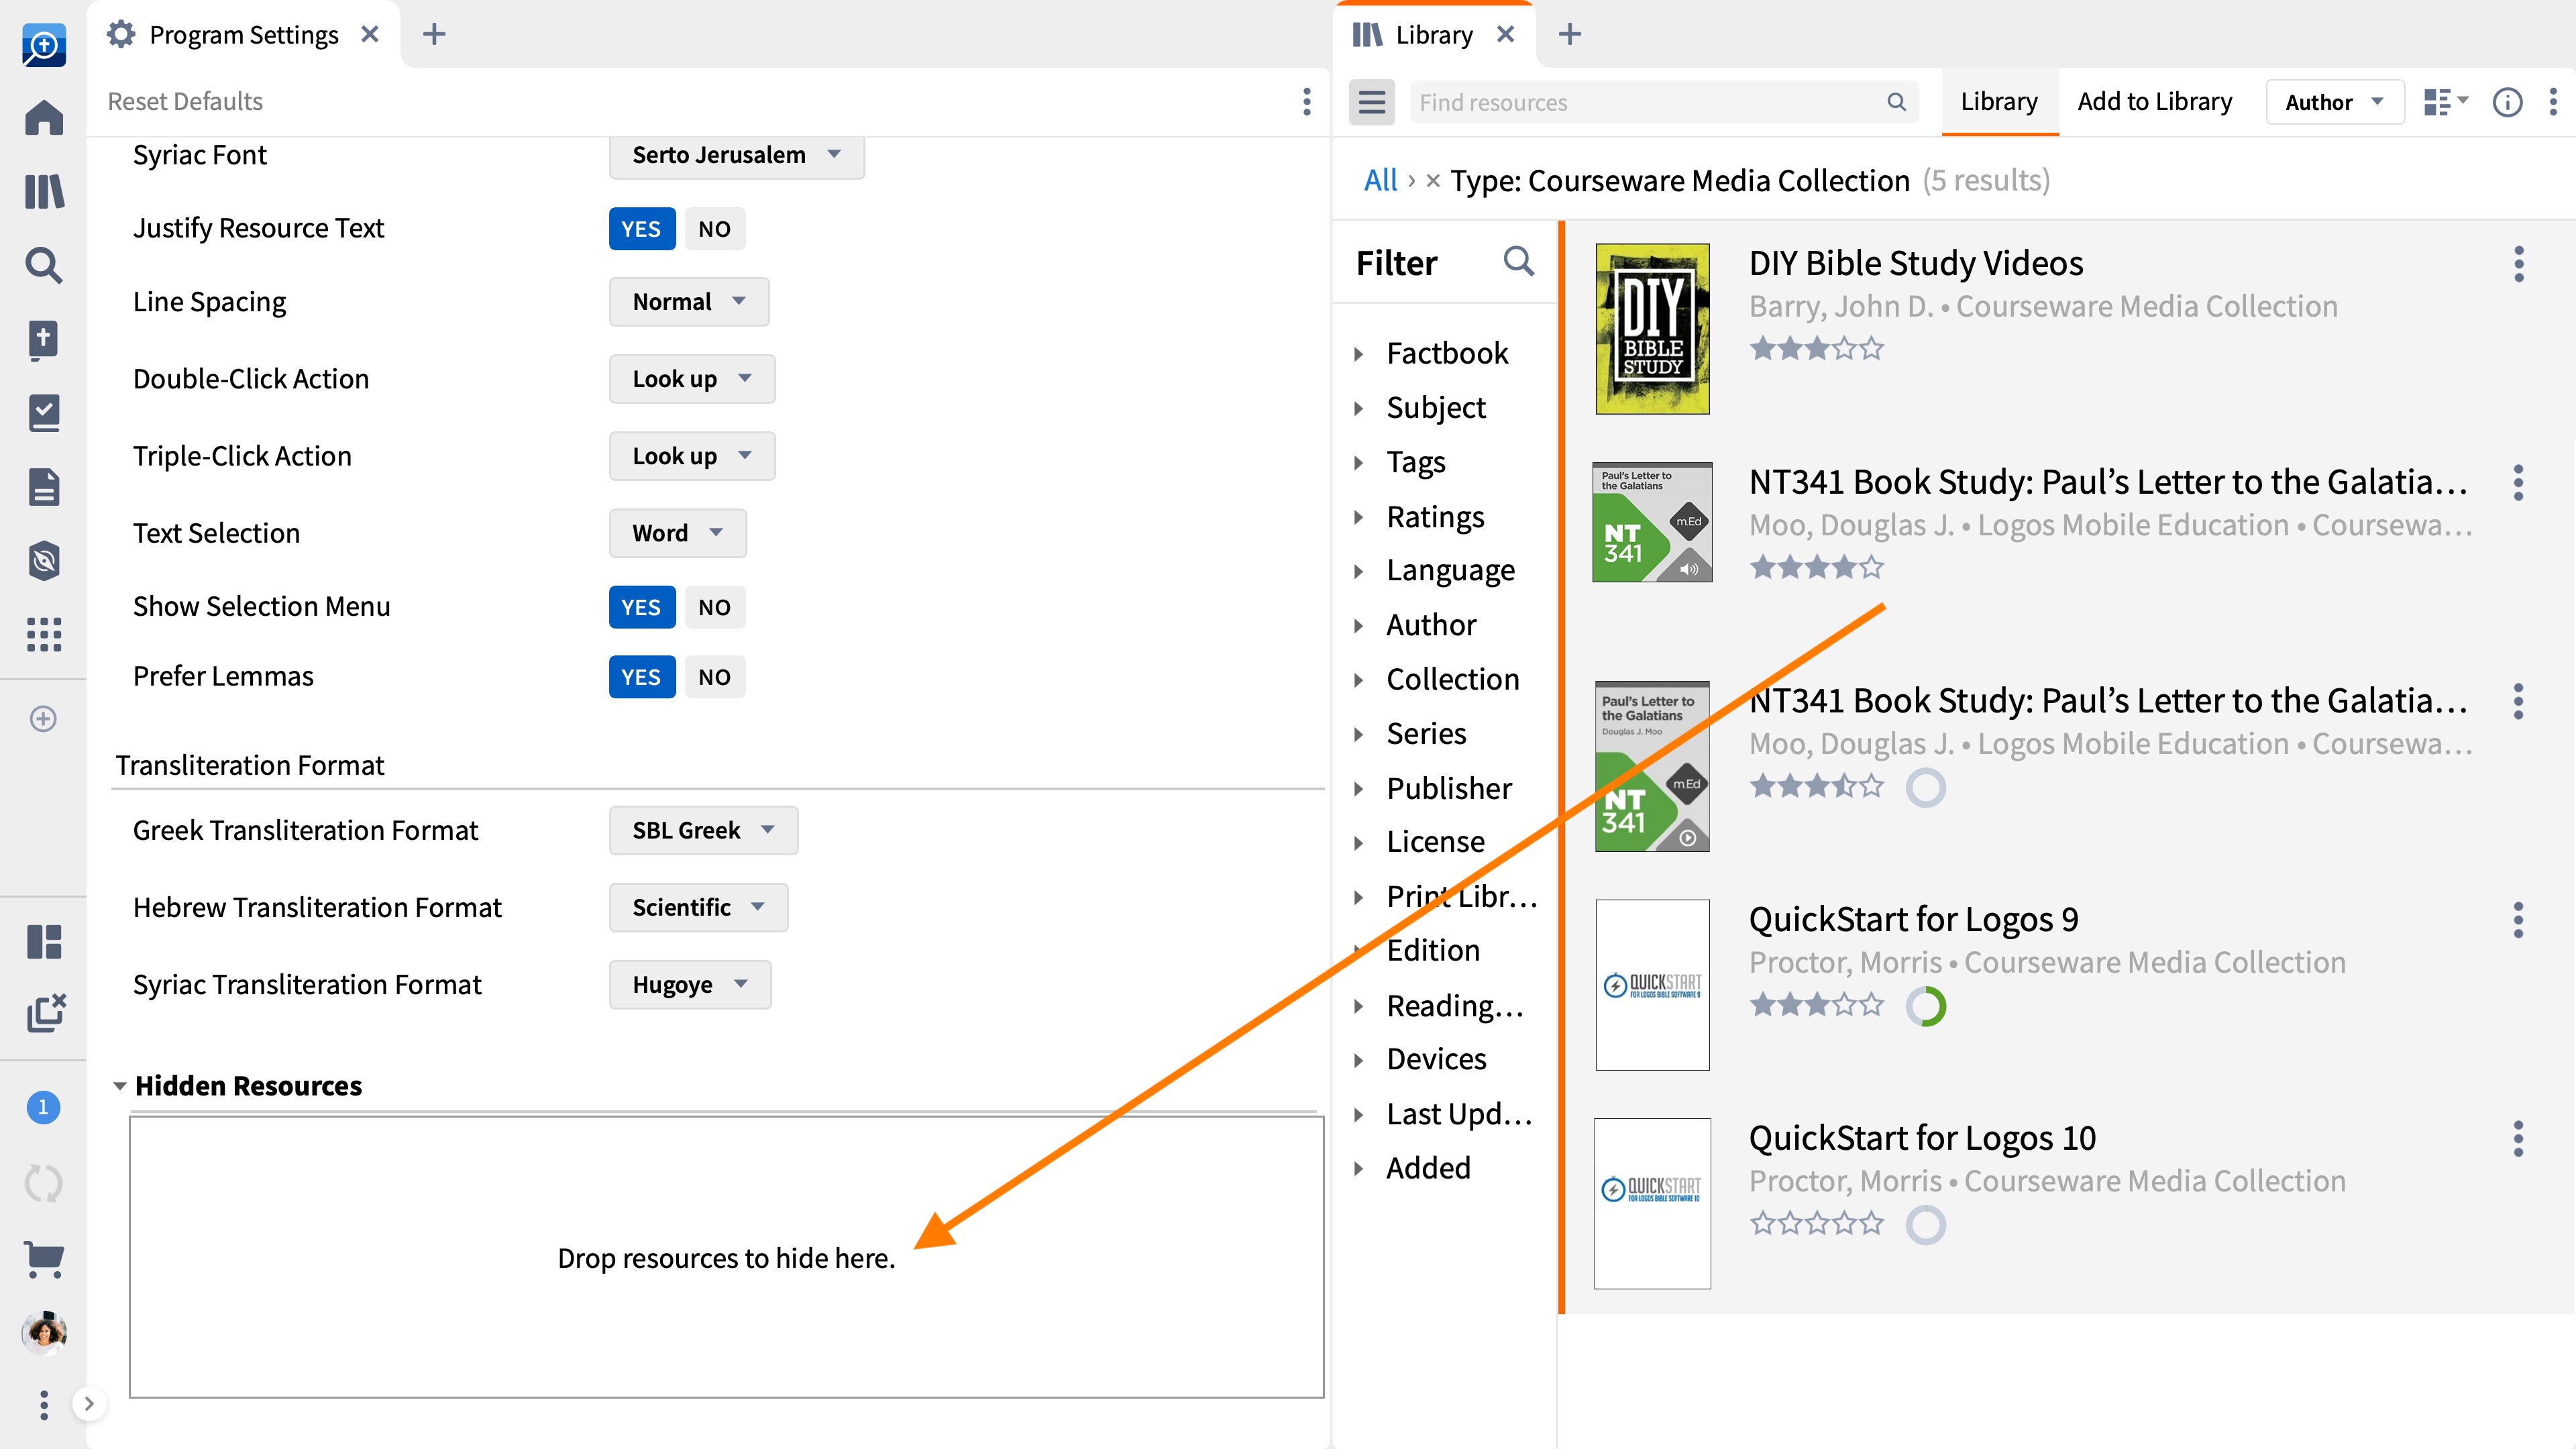Click QuickStart for Logos 10 star rating
This screenshot has height=1449, width=2576.
pyautogui.click(x=1816, y=1223)
